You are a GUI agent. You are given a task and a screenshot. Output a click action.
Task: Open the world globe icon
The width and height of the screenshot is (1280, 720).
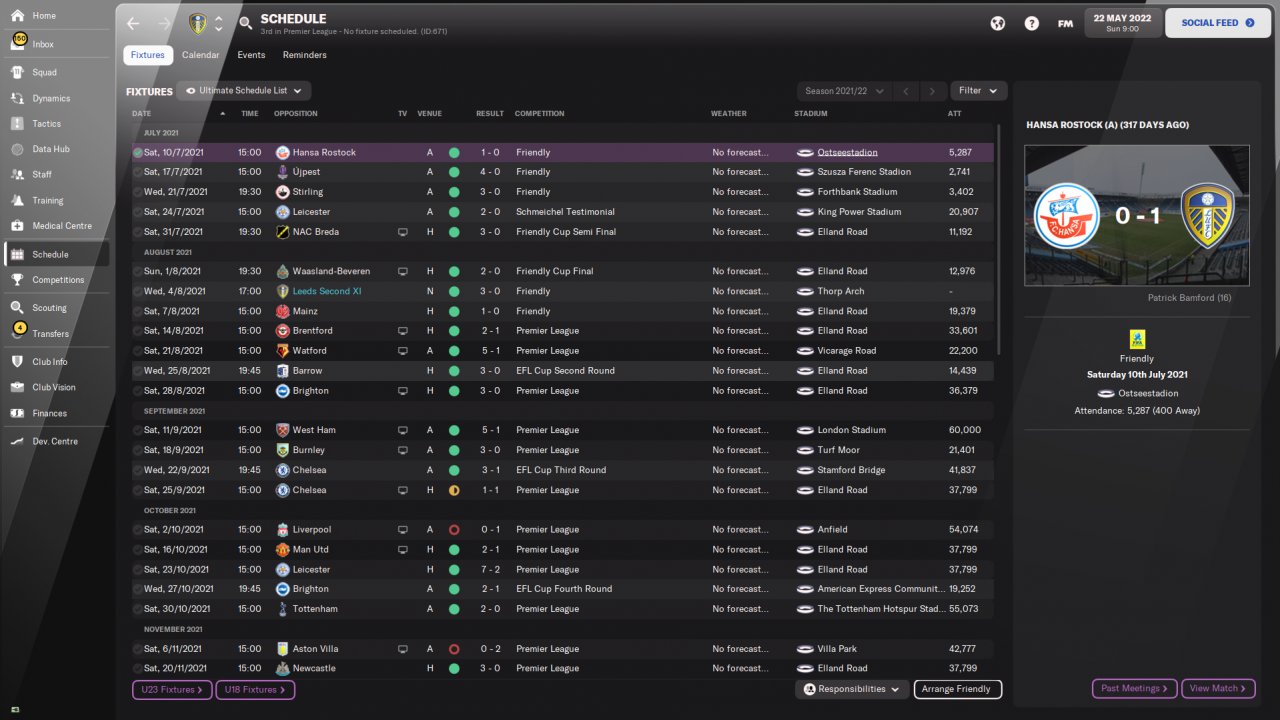[998, 23]
